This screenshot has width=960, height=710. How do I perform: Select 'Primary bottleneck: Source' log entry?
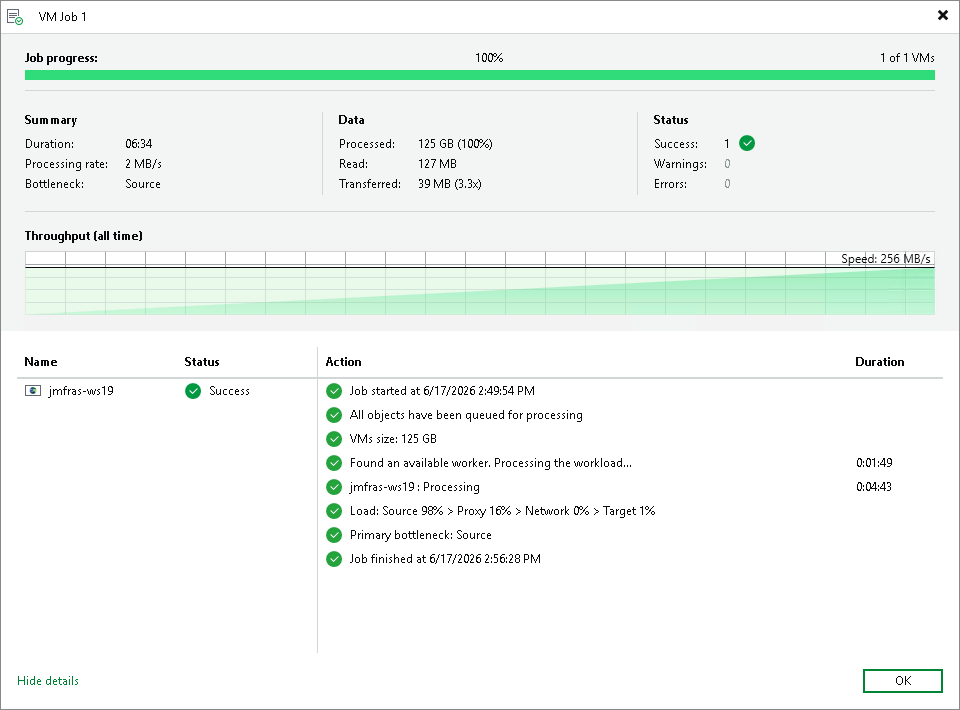tap(421, 535)
